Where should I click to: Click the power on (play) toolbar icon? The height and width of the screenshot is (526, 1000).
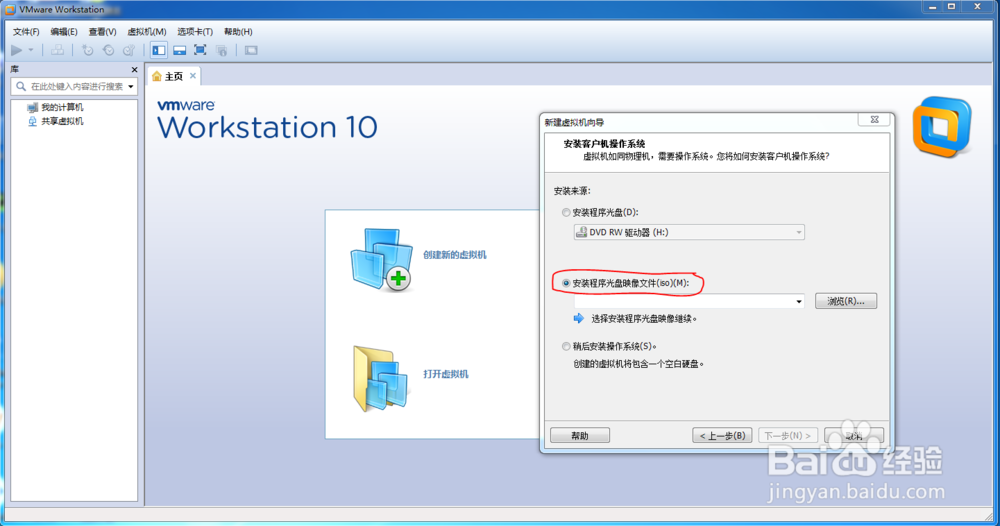[x=17, y=50]
